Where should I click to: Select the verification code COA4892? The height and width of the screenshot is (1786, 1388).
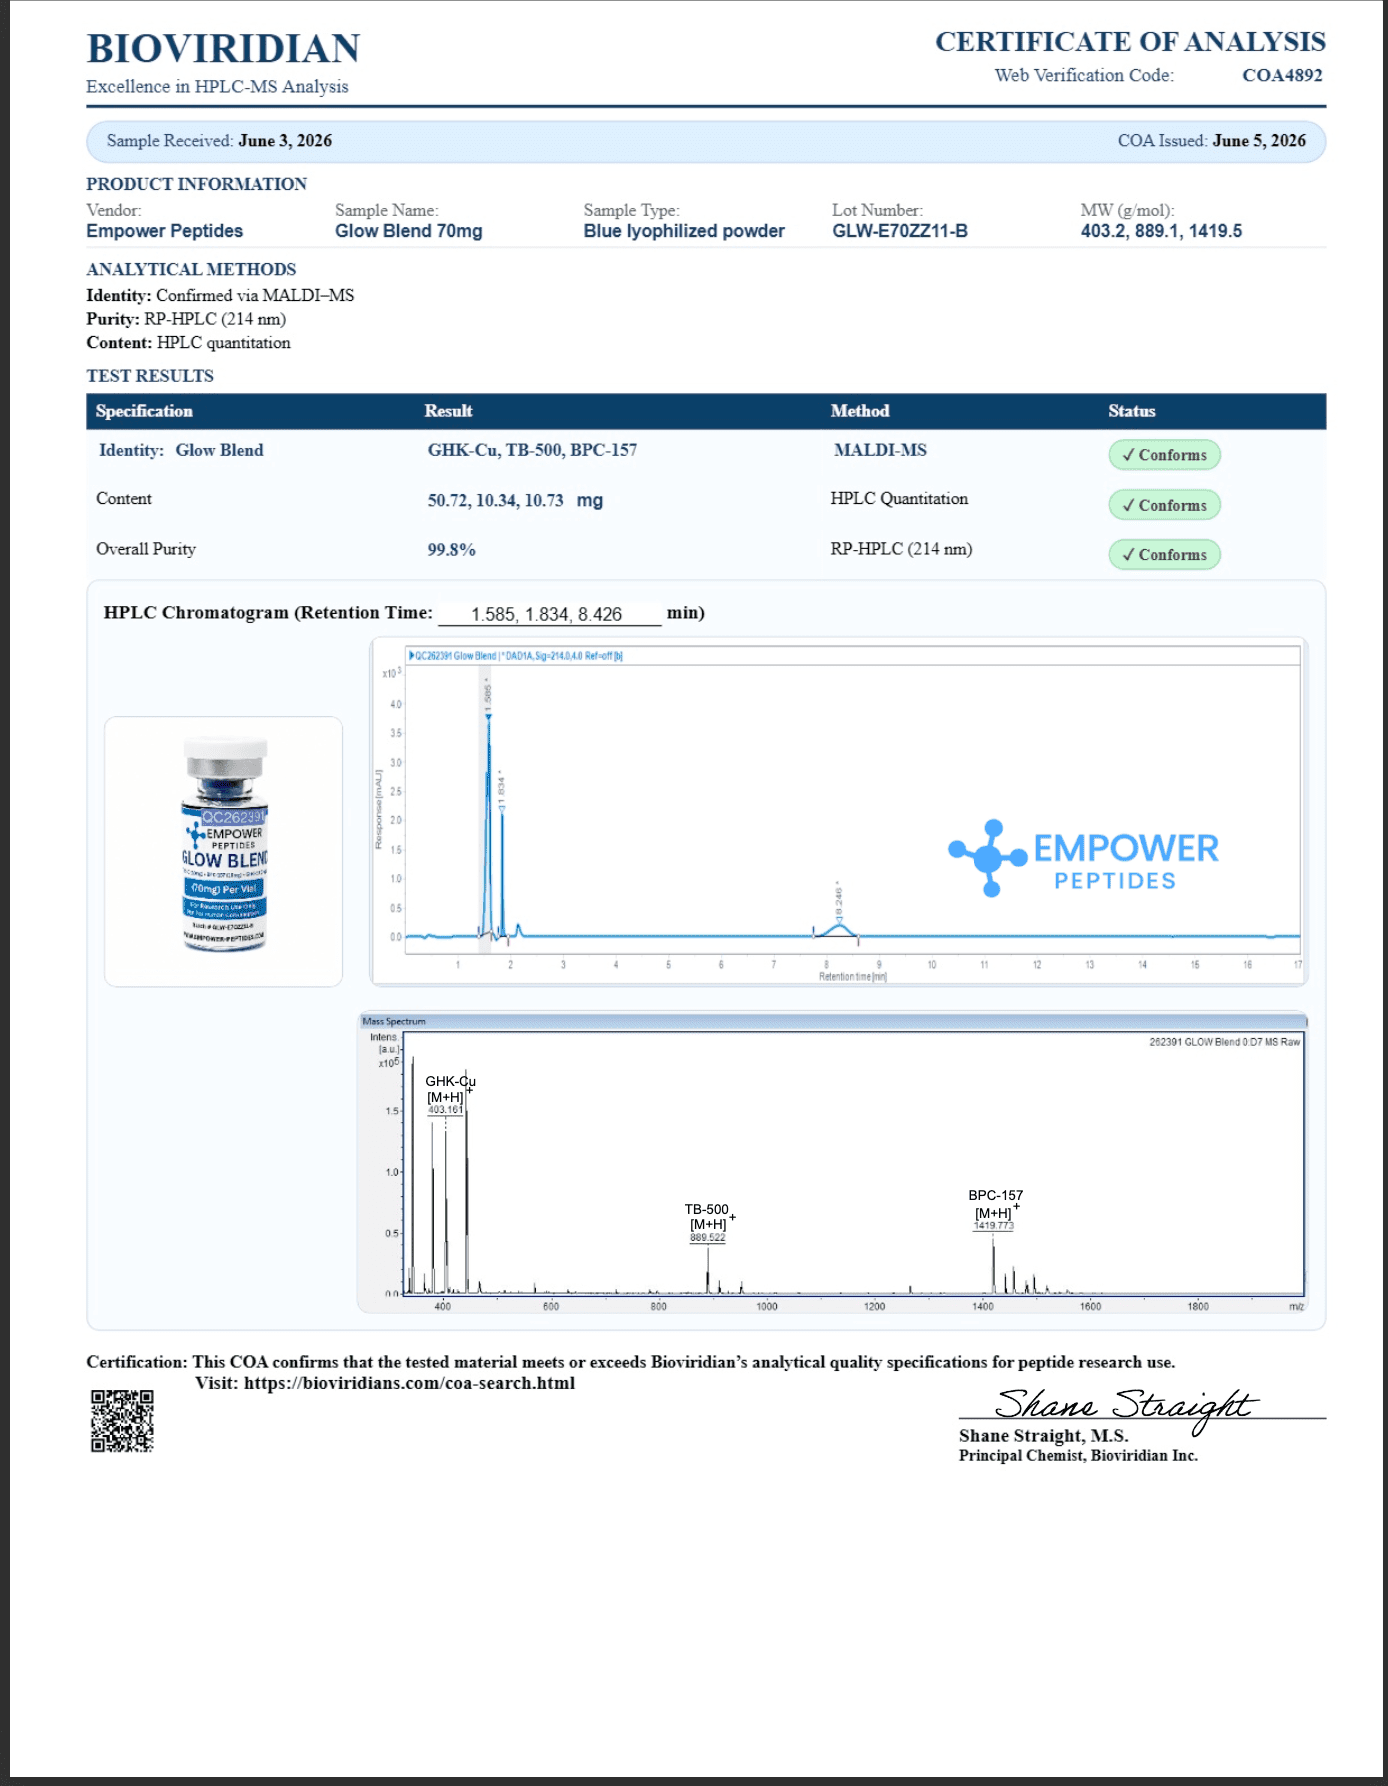(x=1282, y=75)
